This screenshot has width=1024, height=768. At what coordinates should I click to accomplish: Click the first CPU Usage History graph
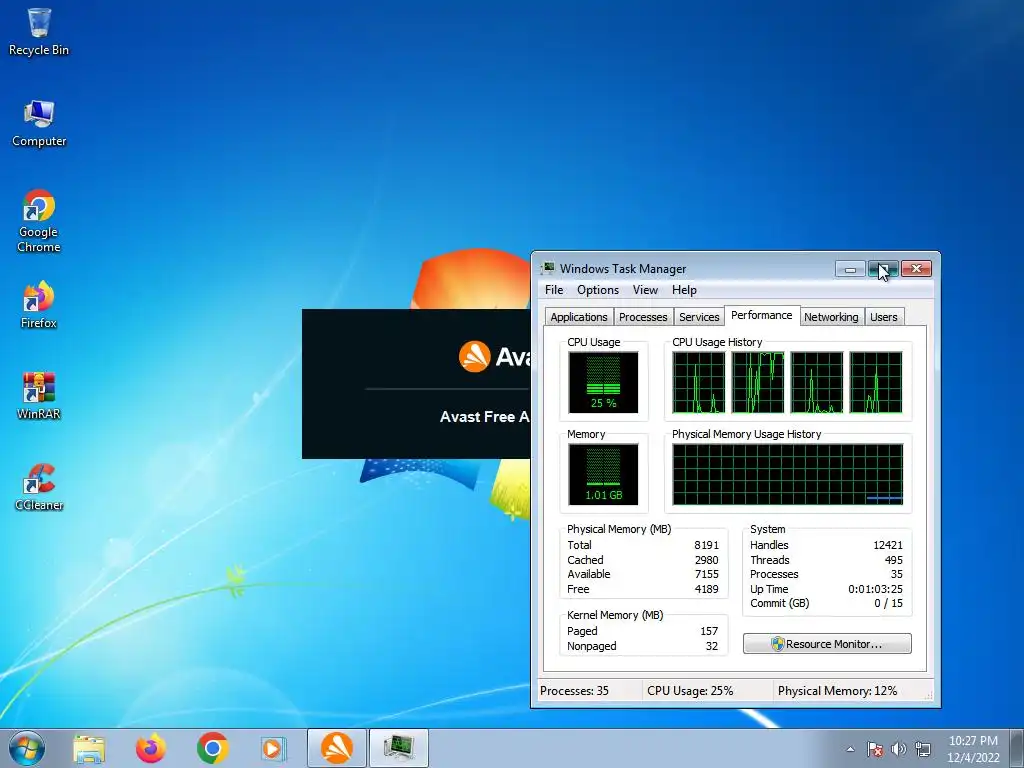tap(698, 383)
